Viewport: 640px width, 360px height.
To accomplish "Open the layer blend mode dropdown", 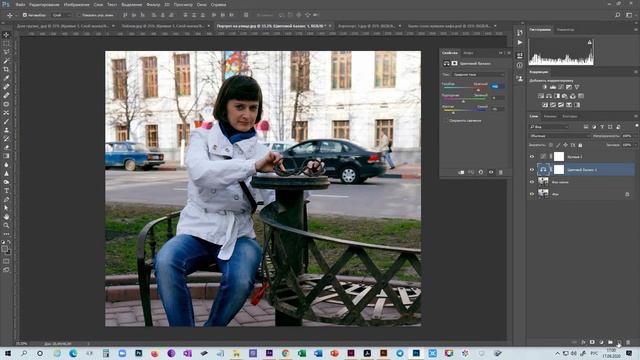I will coord(560,136).
